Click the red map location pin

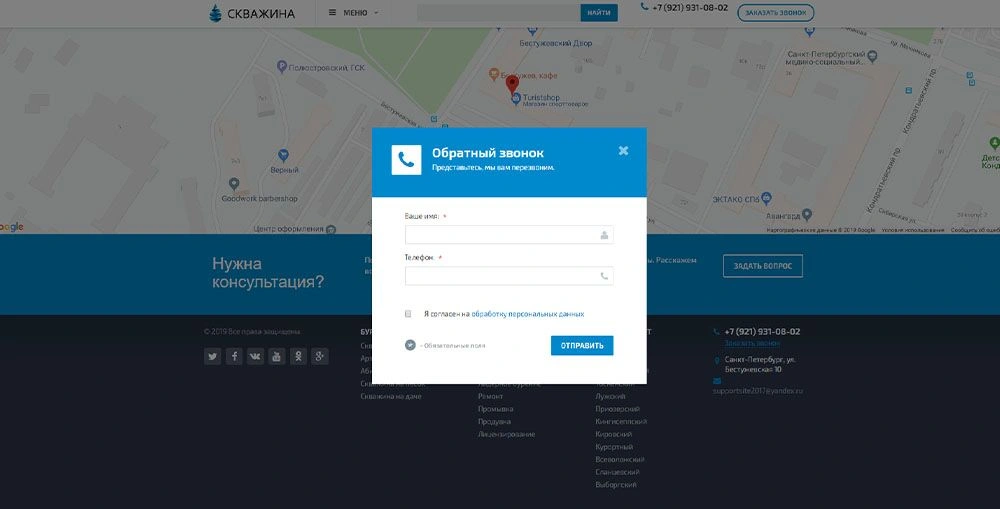513,84
